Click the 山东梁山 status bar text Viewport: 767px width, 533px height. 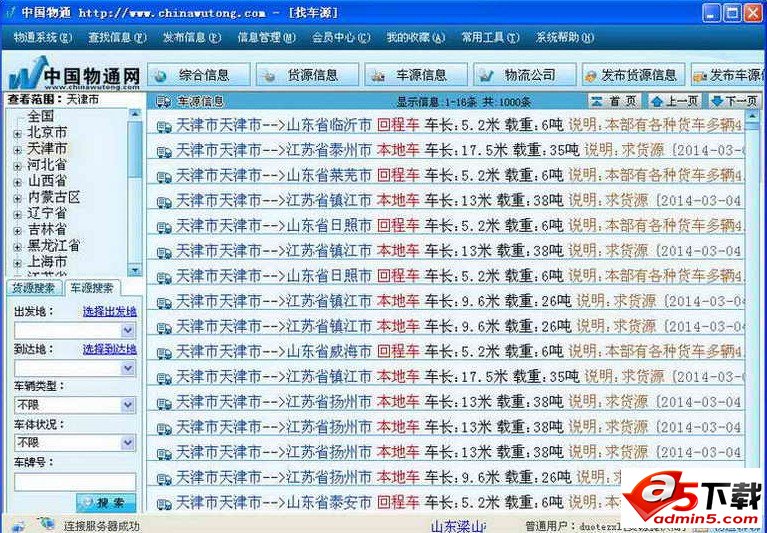tap(458, 526)
